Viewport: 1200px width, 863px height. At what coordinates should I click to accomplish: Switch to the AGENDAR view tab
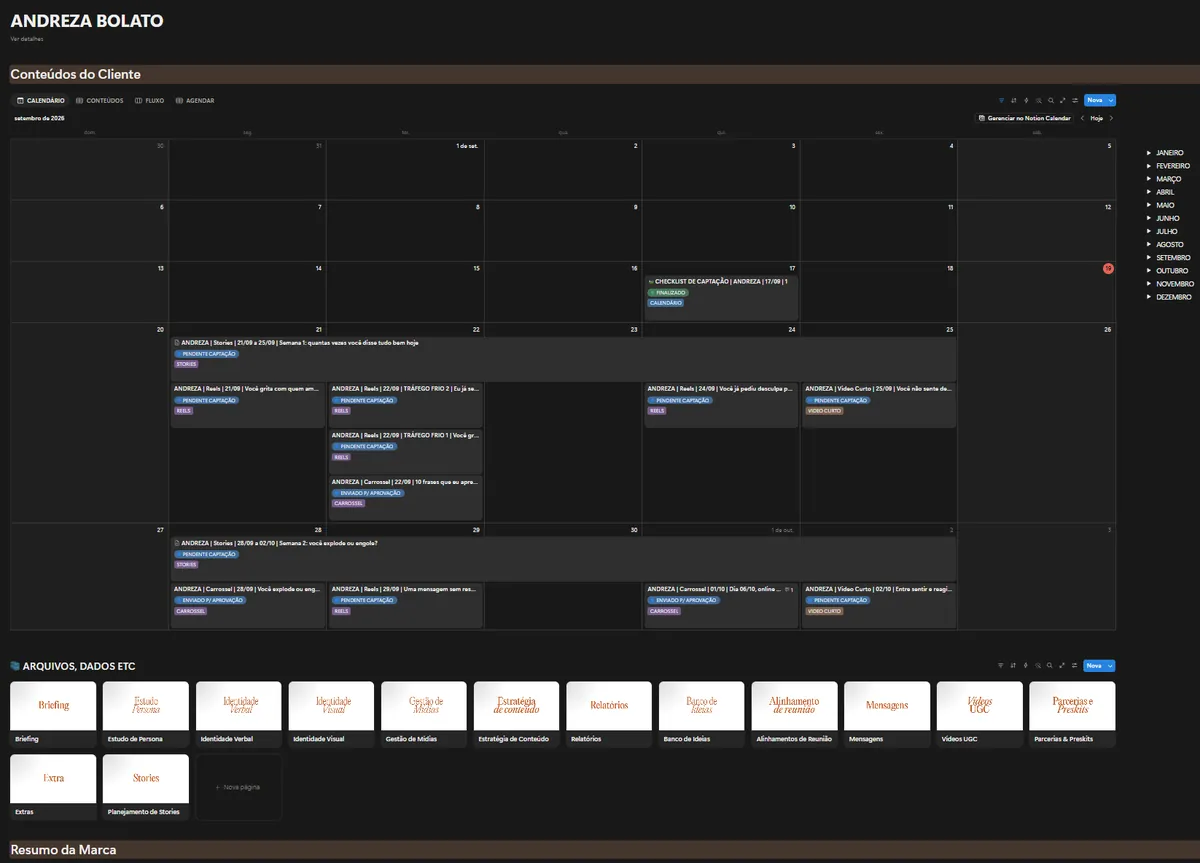click(x=195, y=100)
